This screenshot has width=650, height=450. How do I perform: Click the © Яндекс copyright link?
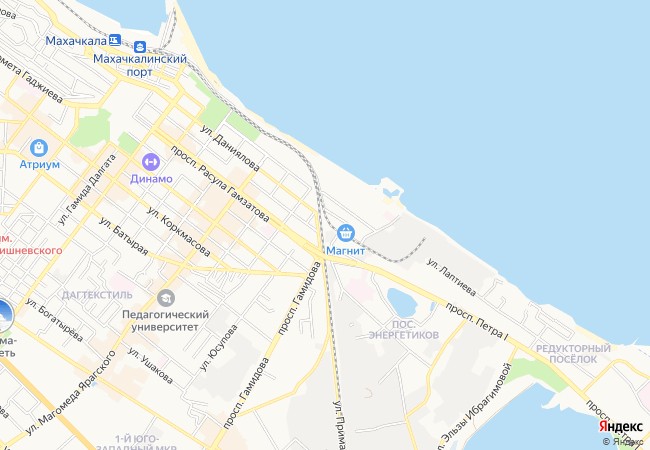click(623, 442)
